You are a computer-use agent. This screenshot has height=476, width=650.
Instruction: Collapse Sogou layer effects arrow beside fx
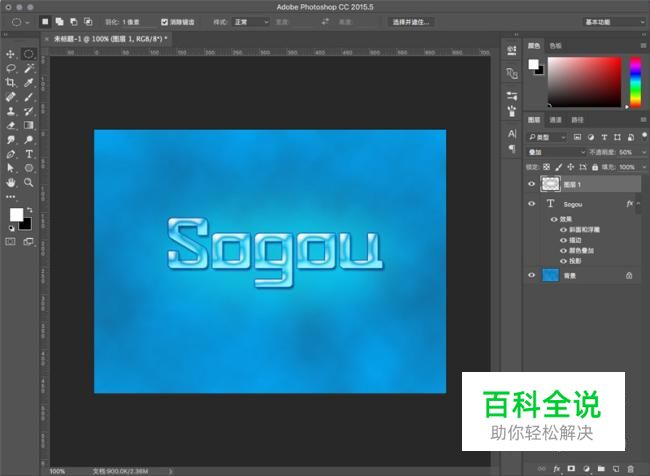click(x=640, y=204)
